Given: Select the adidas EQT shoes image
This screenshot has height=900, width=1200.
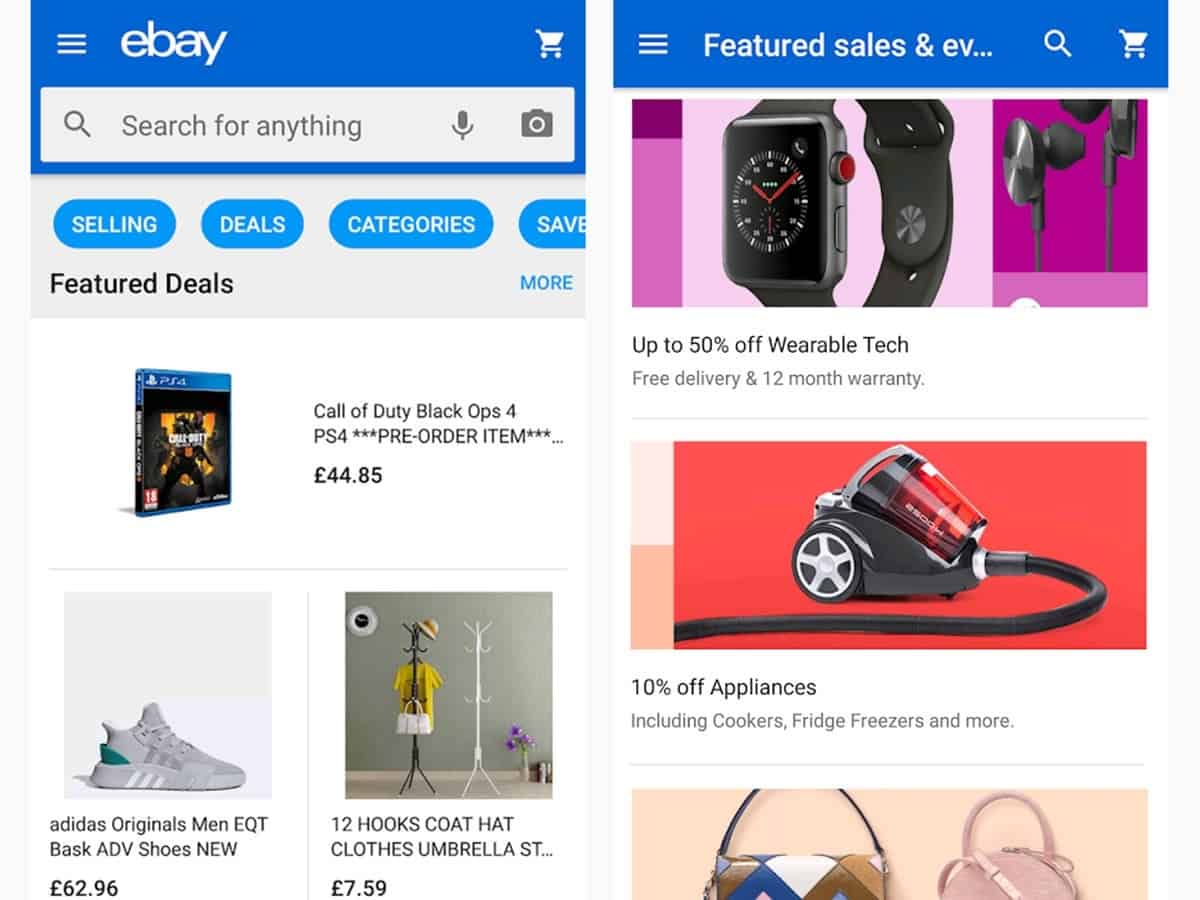Looking at the screenshot, I should [x=168, y=695].
